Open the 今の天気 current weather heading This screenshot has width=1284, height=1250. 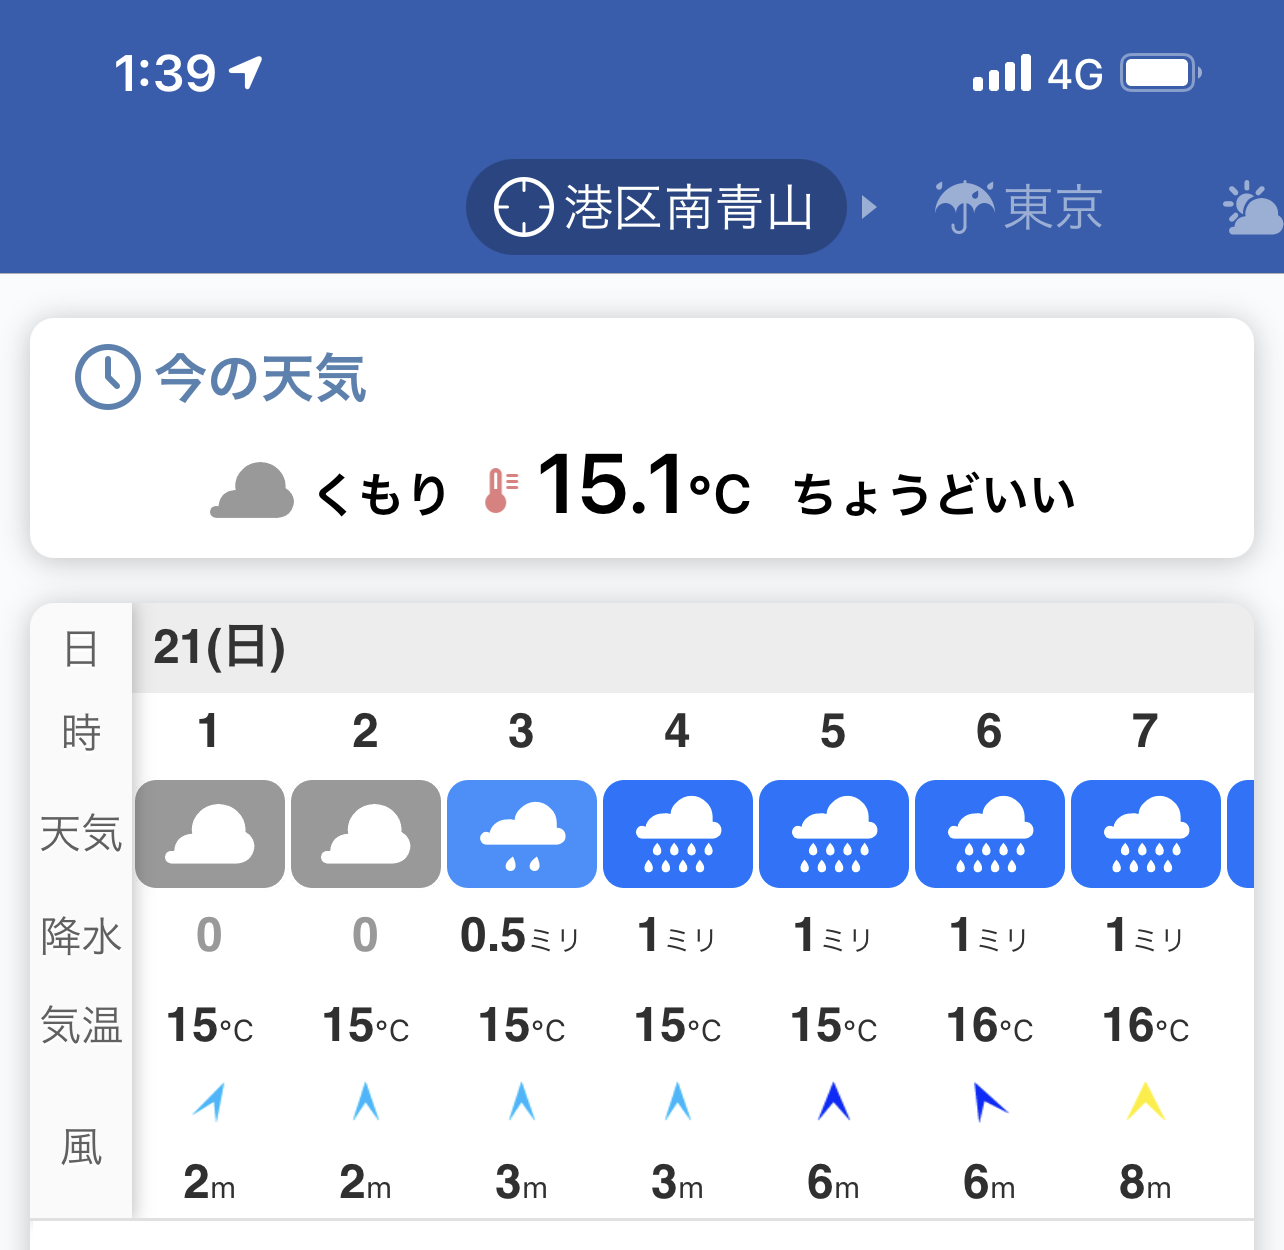coord(260,379)
